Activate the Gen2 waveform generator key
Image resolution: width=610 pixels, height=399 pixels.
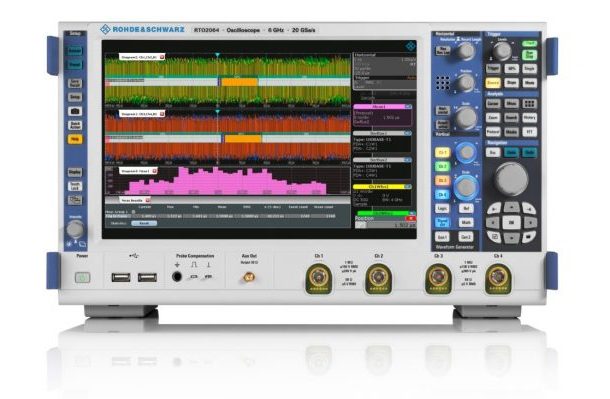[x=466, y=237]
